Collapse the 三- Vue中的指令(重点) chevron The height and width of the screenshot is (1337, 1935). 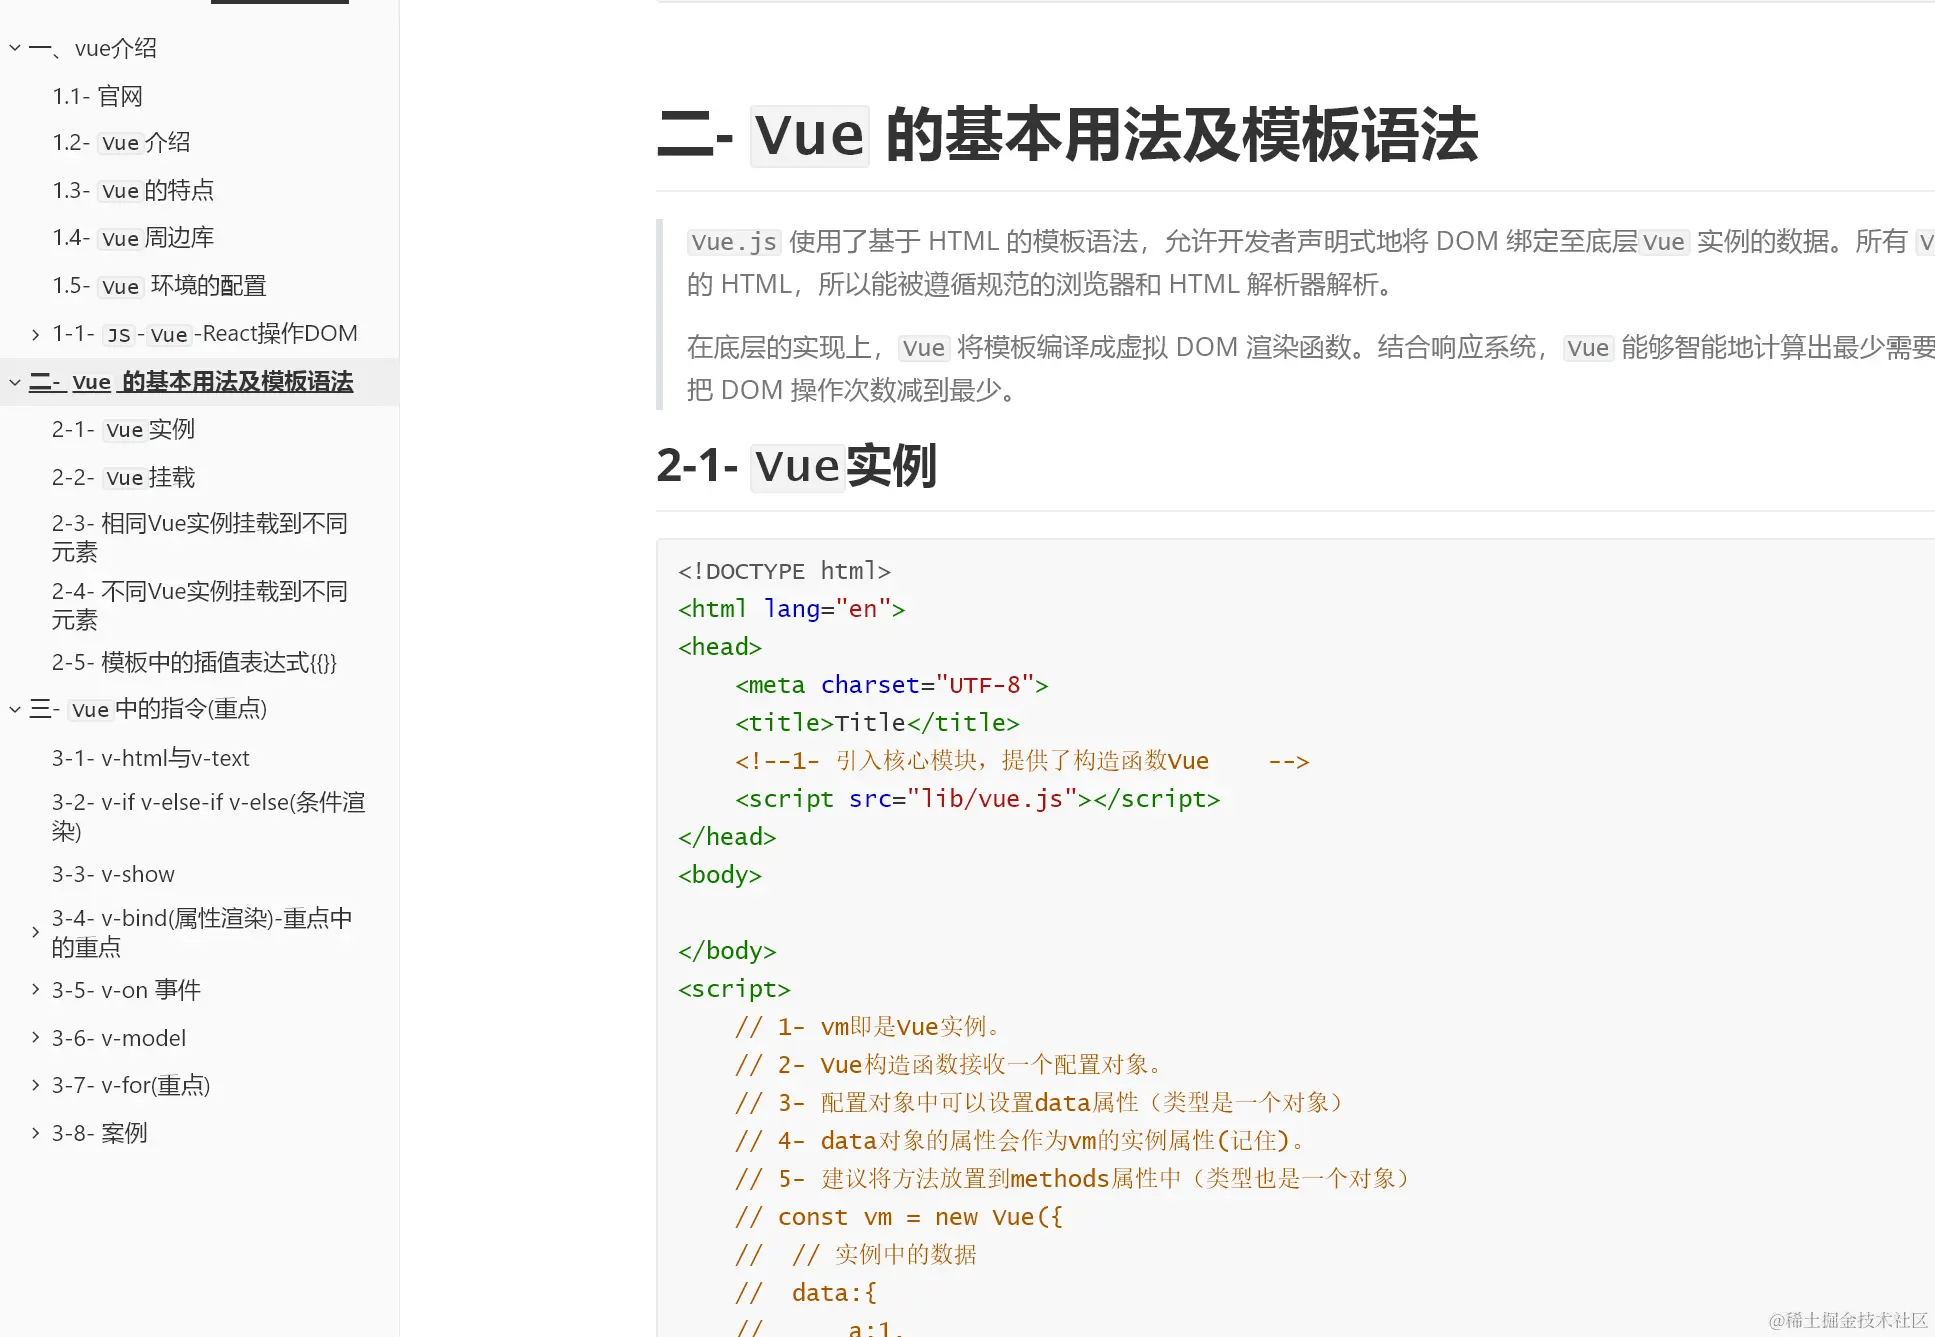(15, 710)
